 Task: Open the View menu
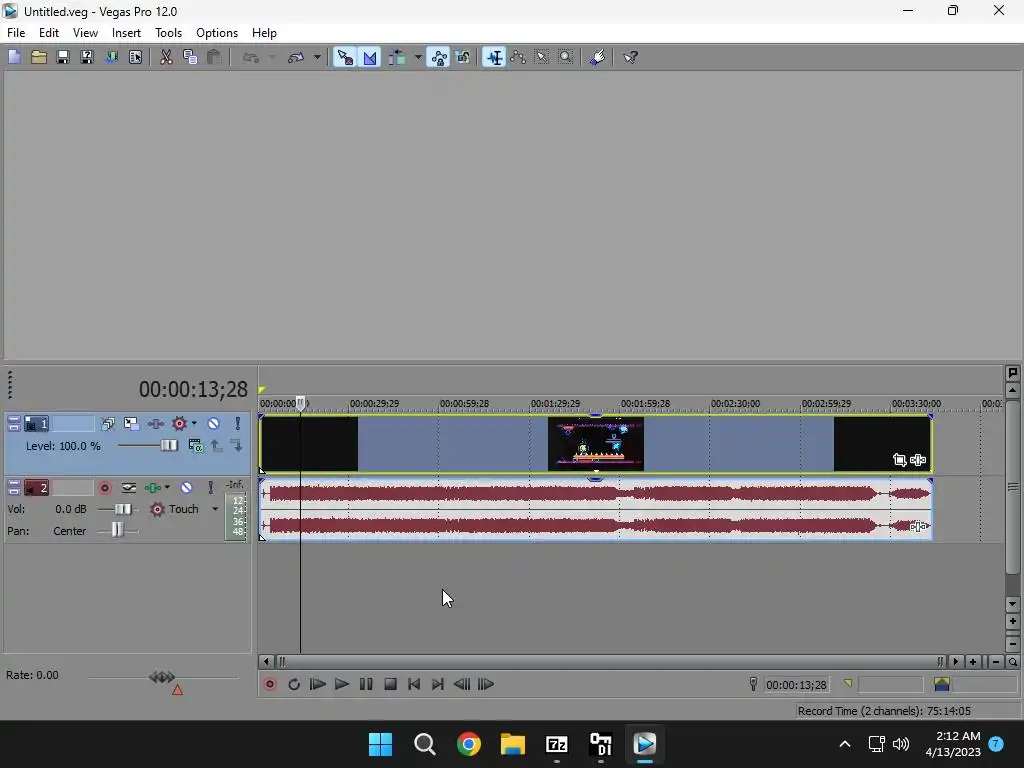85,33
